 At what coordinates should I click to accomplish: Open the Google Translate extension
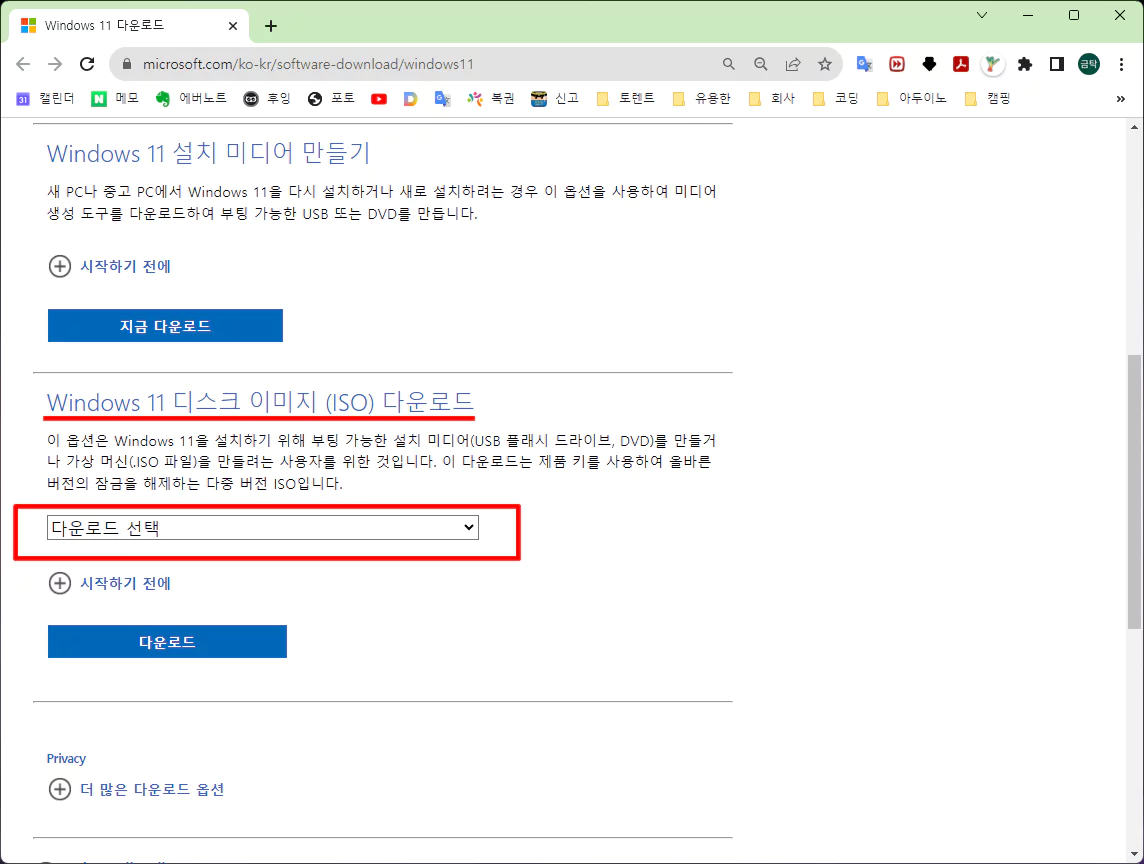865,64
